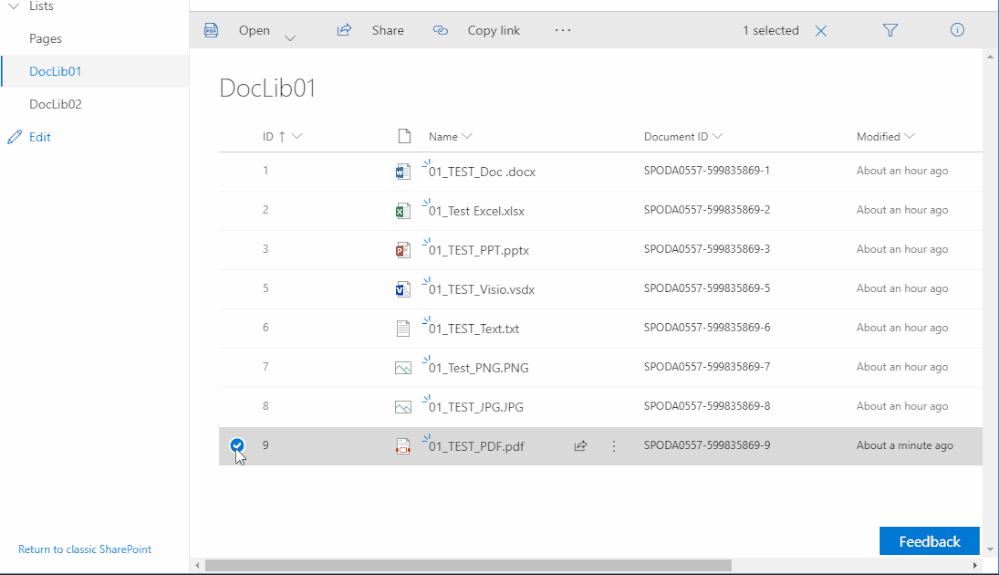
Task: Click Return to classic SharePoint
Action: tap(85, 549)
